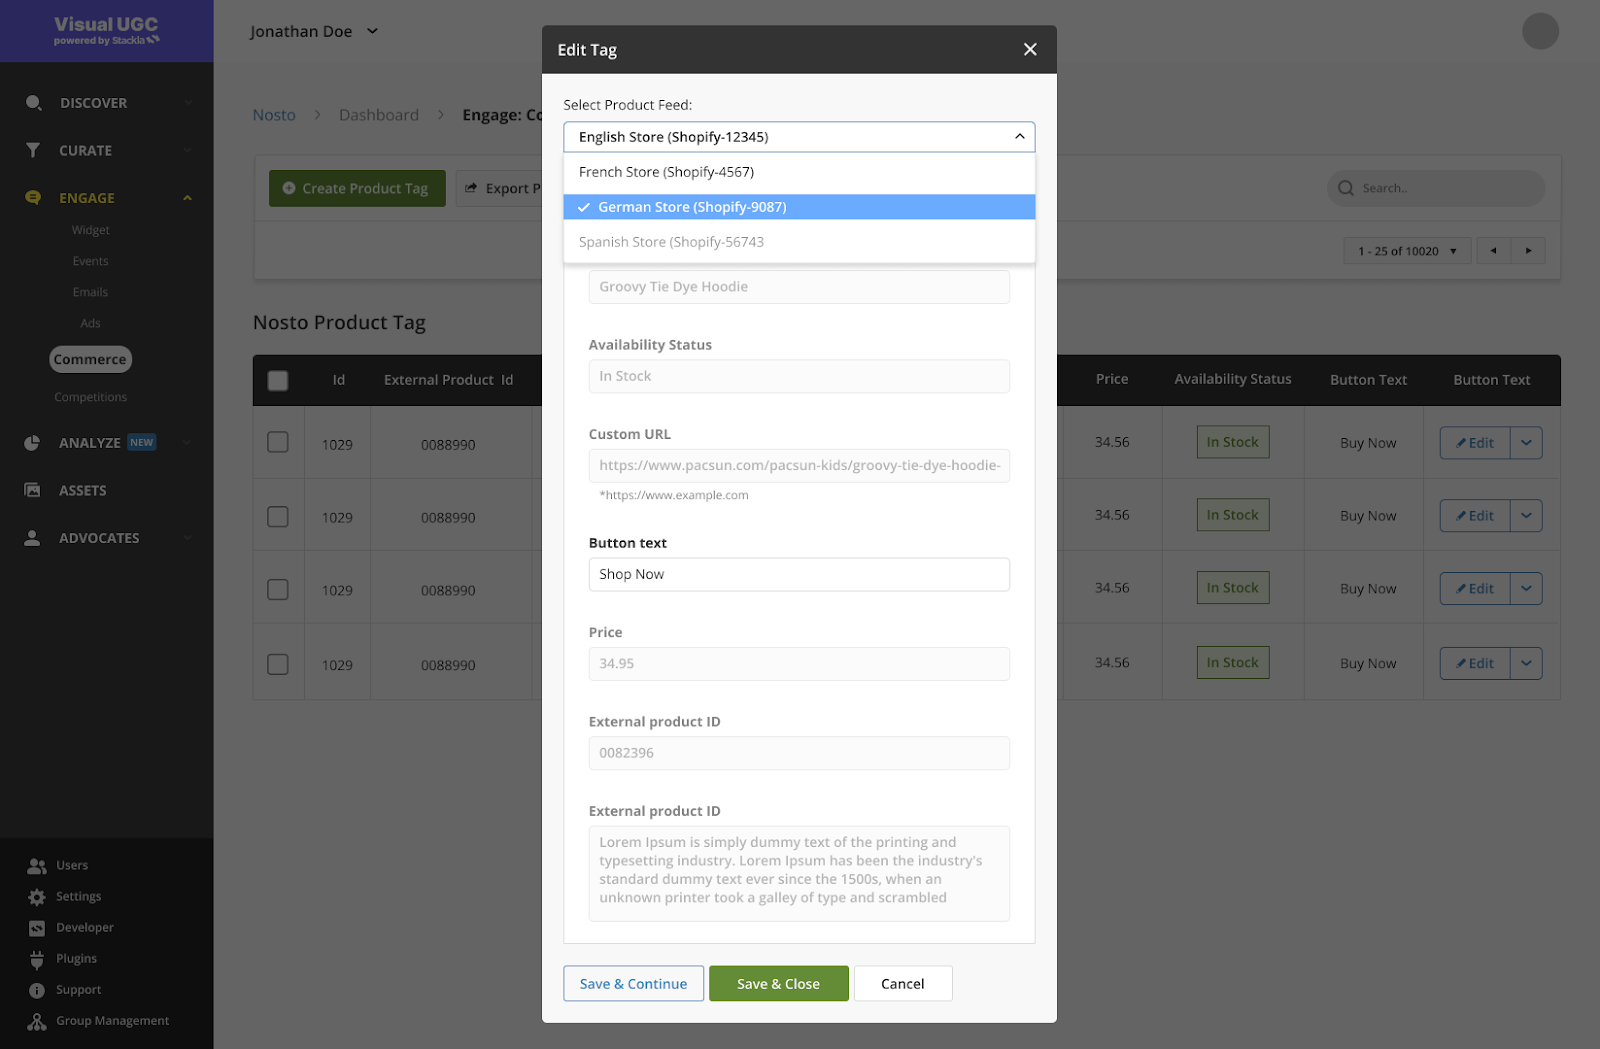Click the search magnifier icon in table toolbar
Image resolution: width=1600 pixels, height=1049 pixels.
point(1346,188)
